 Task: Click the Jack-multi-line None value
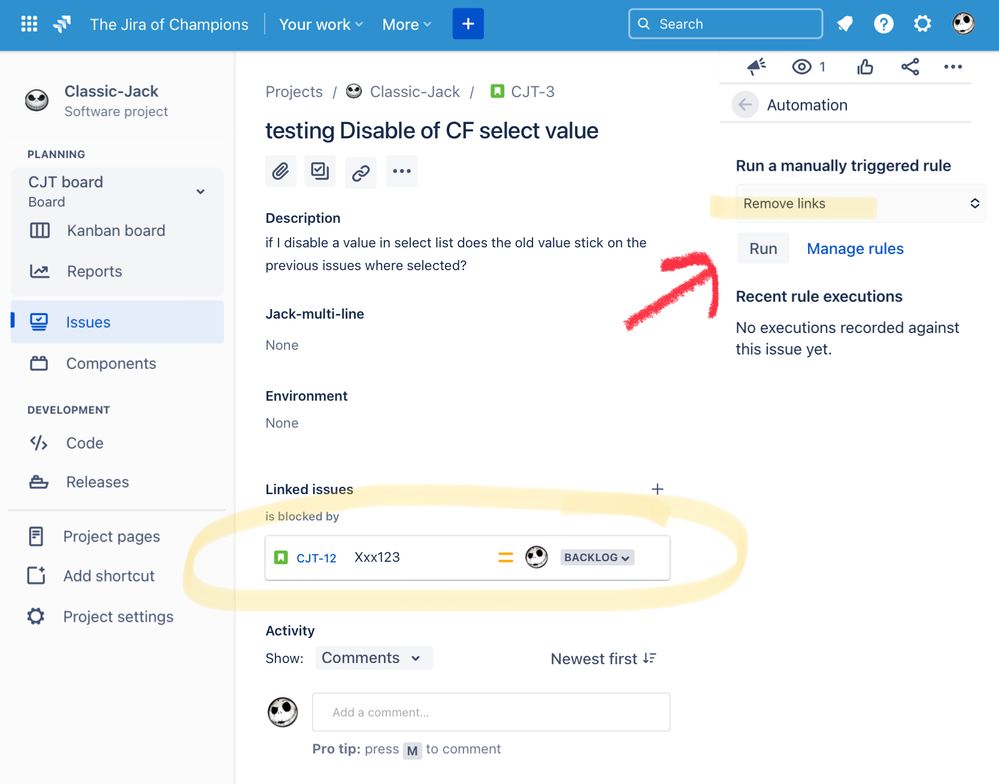[282, 345]
